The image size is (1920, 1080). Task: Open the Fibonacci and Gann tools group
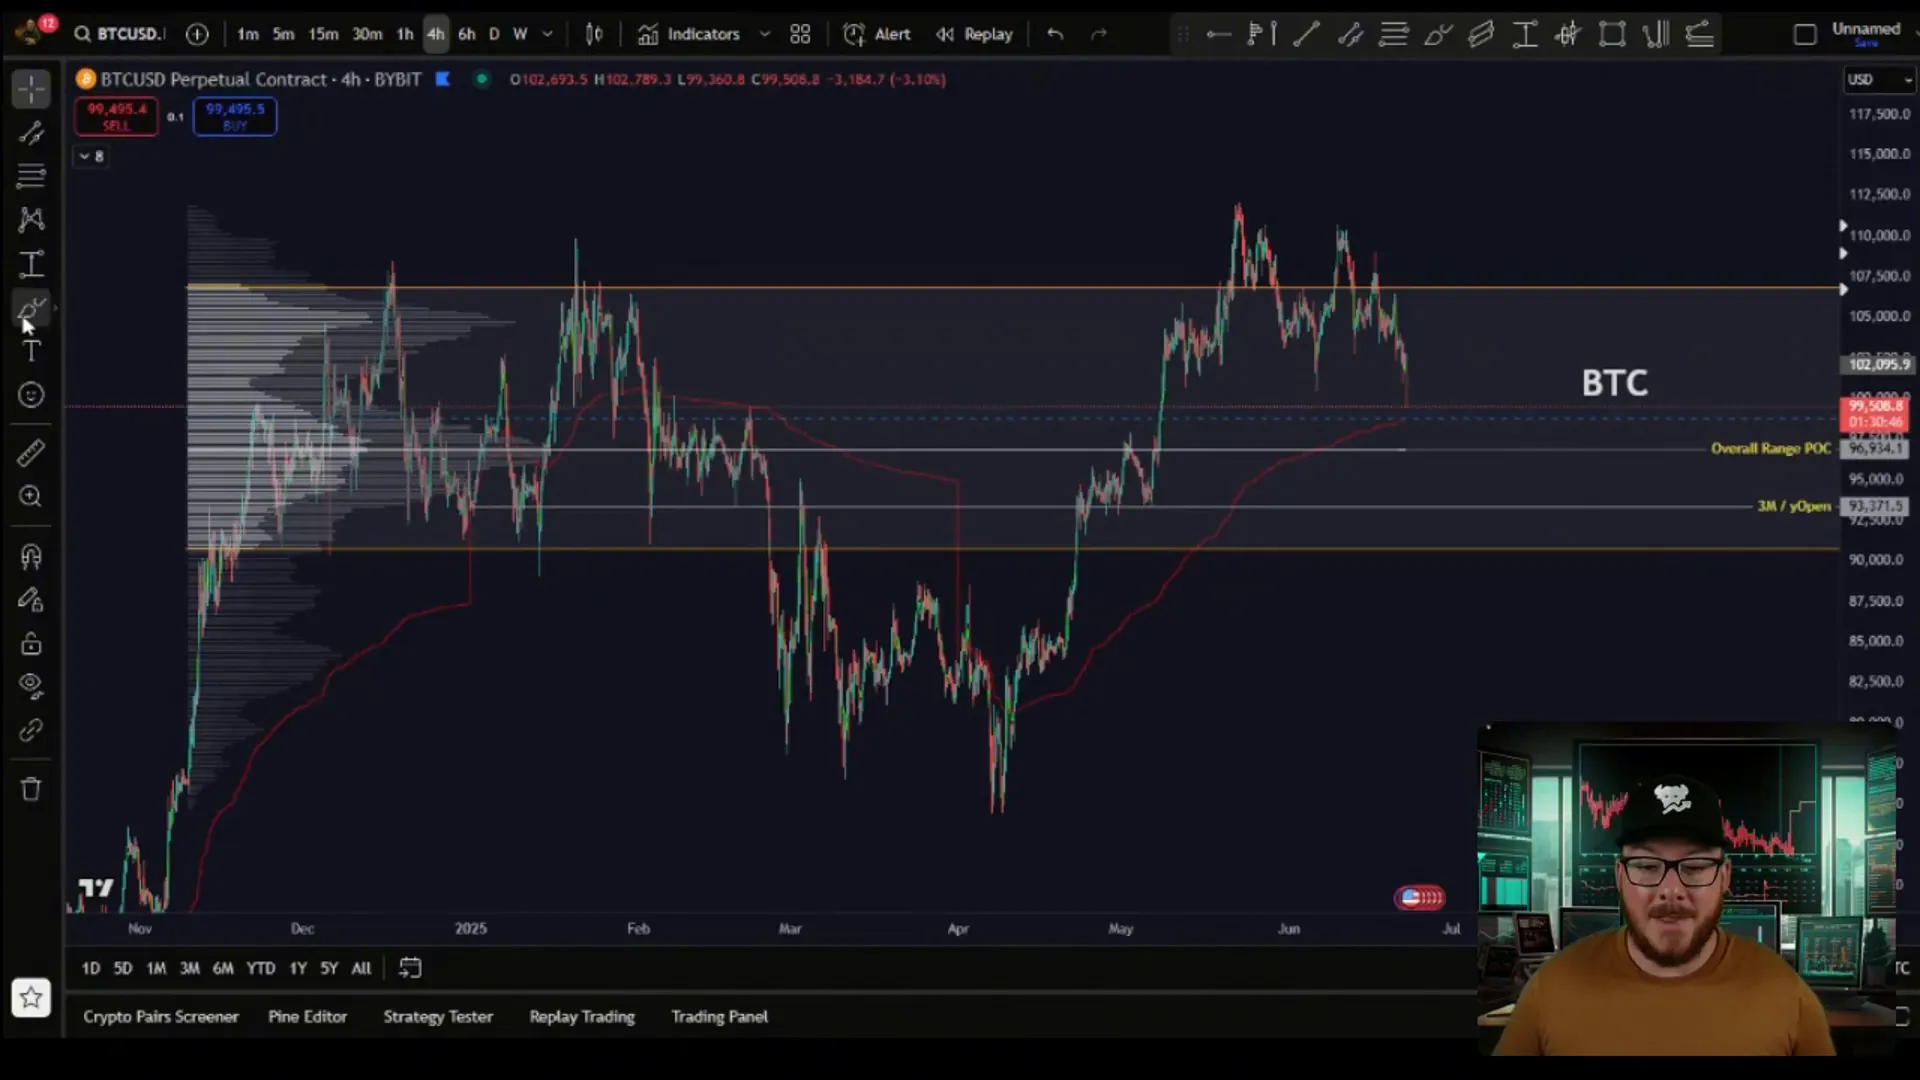click(x=31, y=176)
